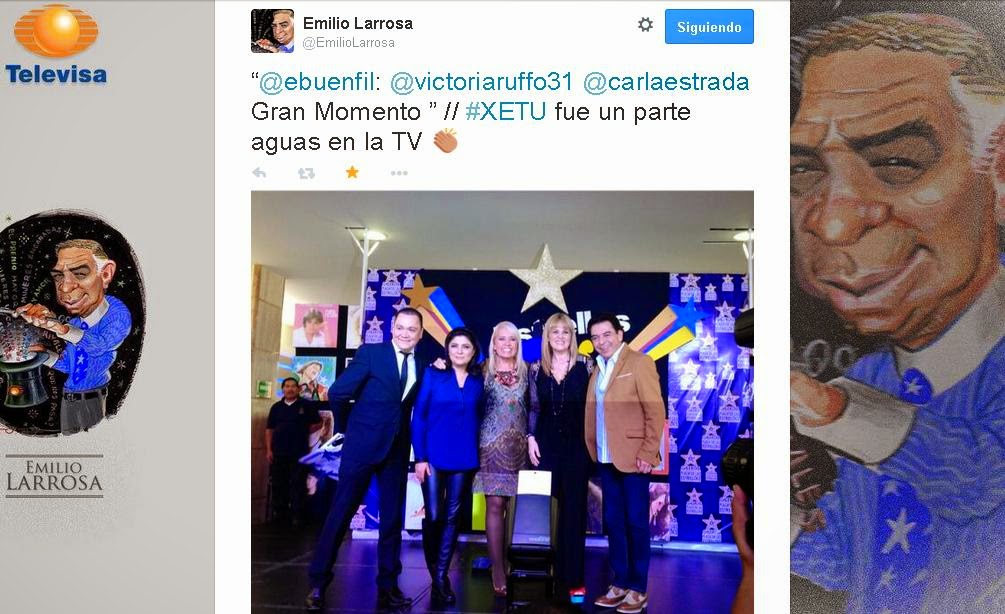Screen dimensions: 1005x614
Task: Open the attached group photo
Action: 502,402
